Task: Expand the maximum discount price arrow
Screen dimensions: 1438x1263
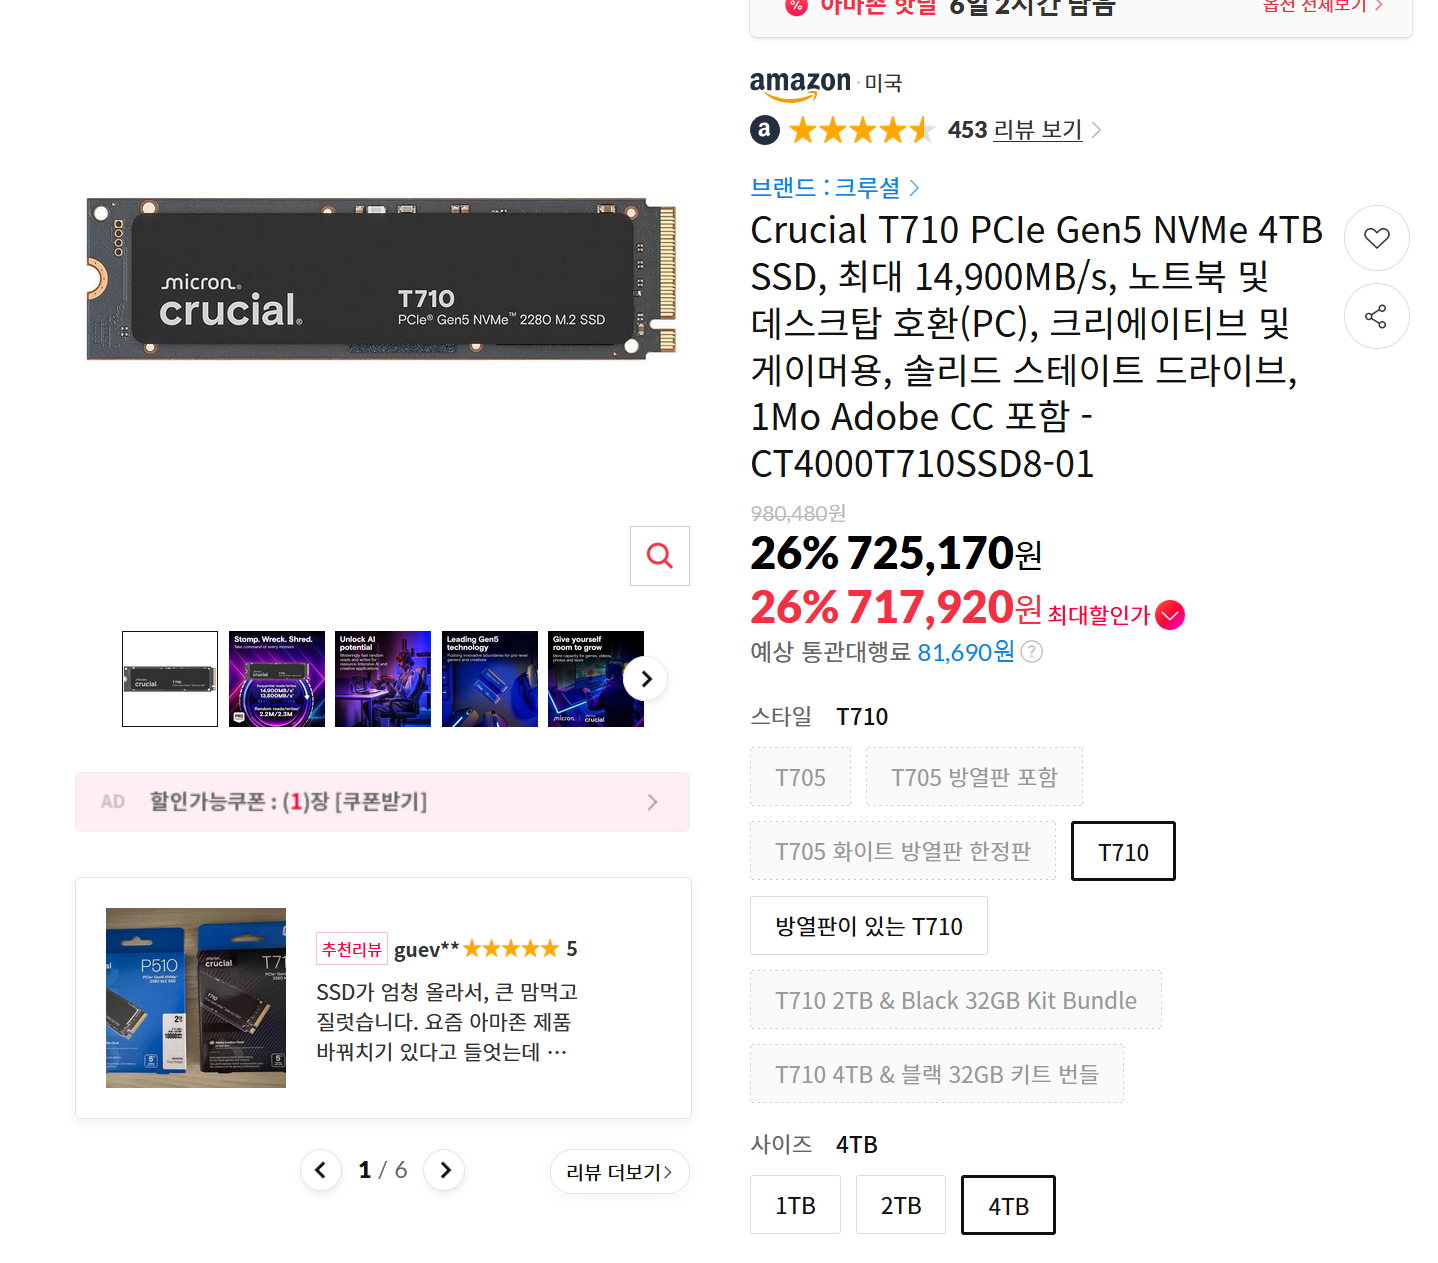Action: click(x=1170, y=615)
